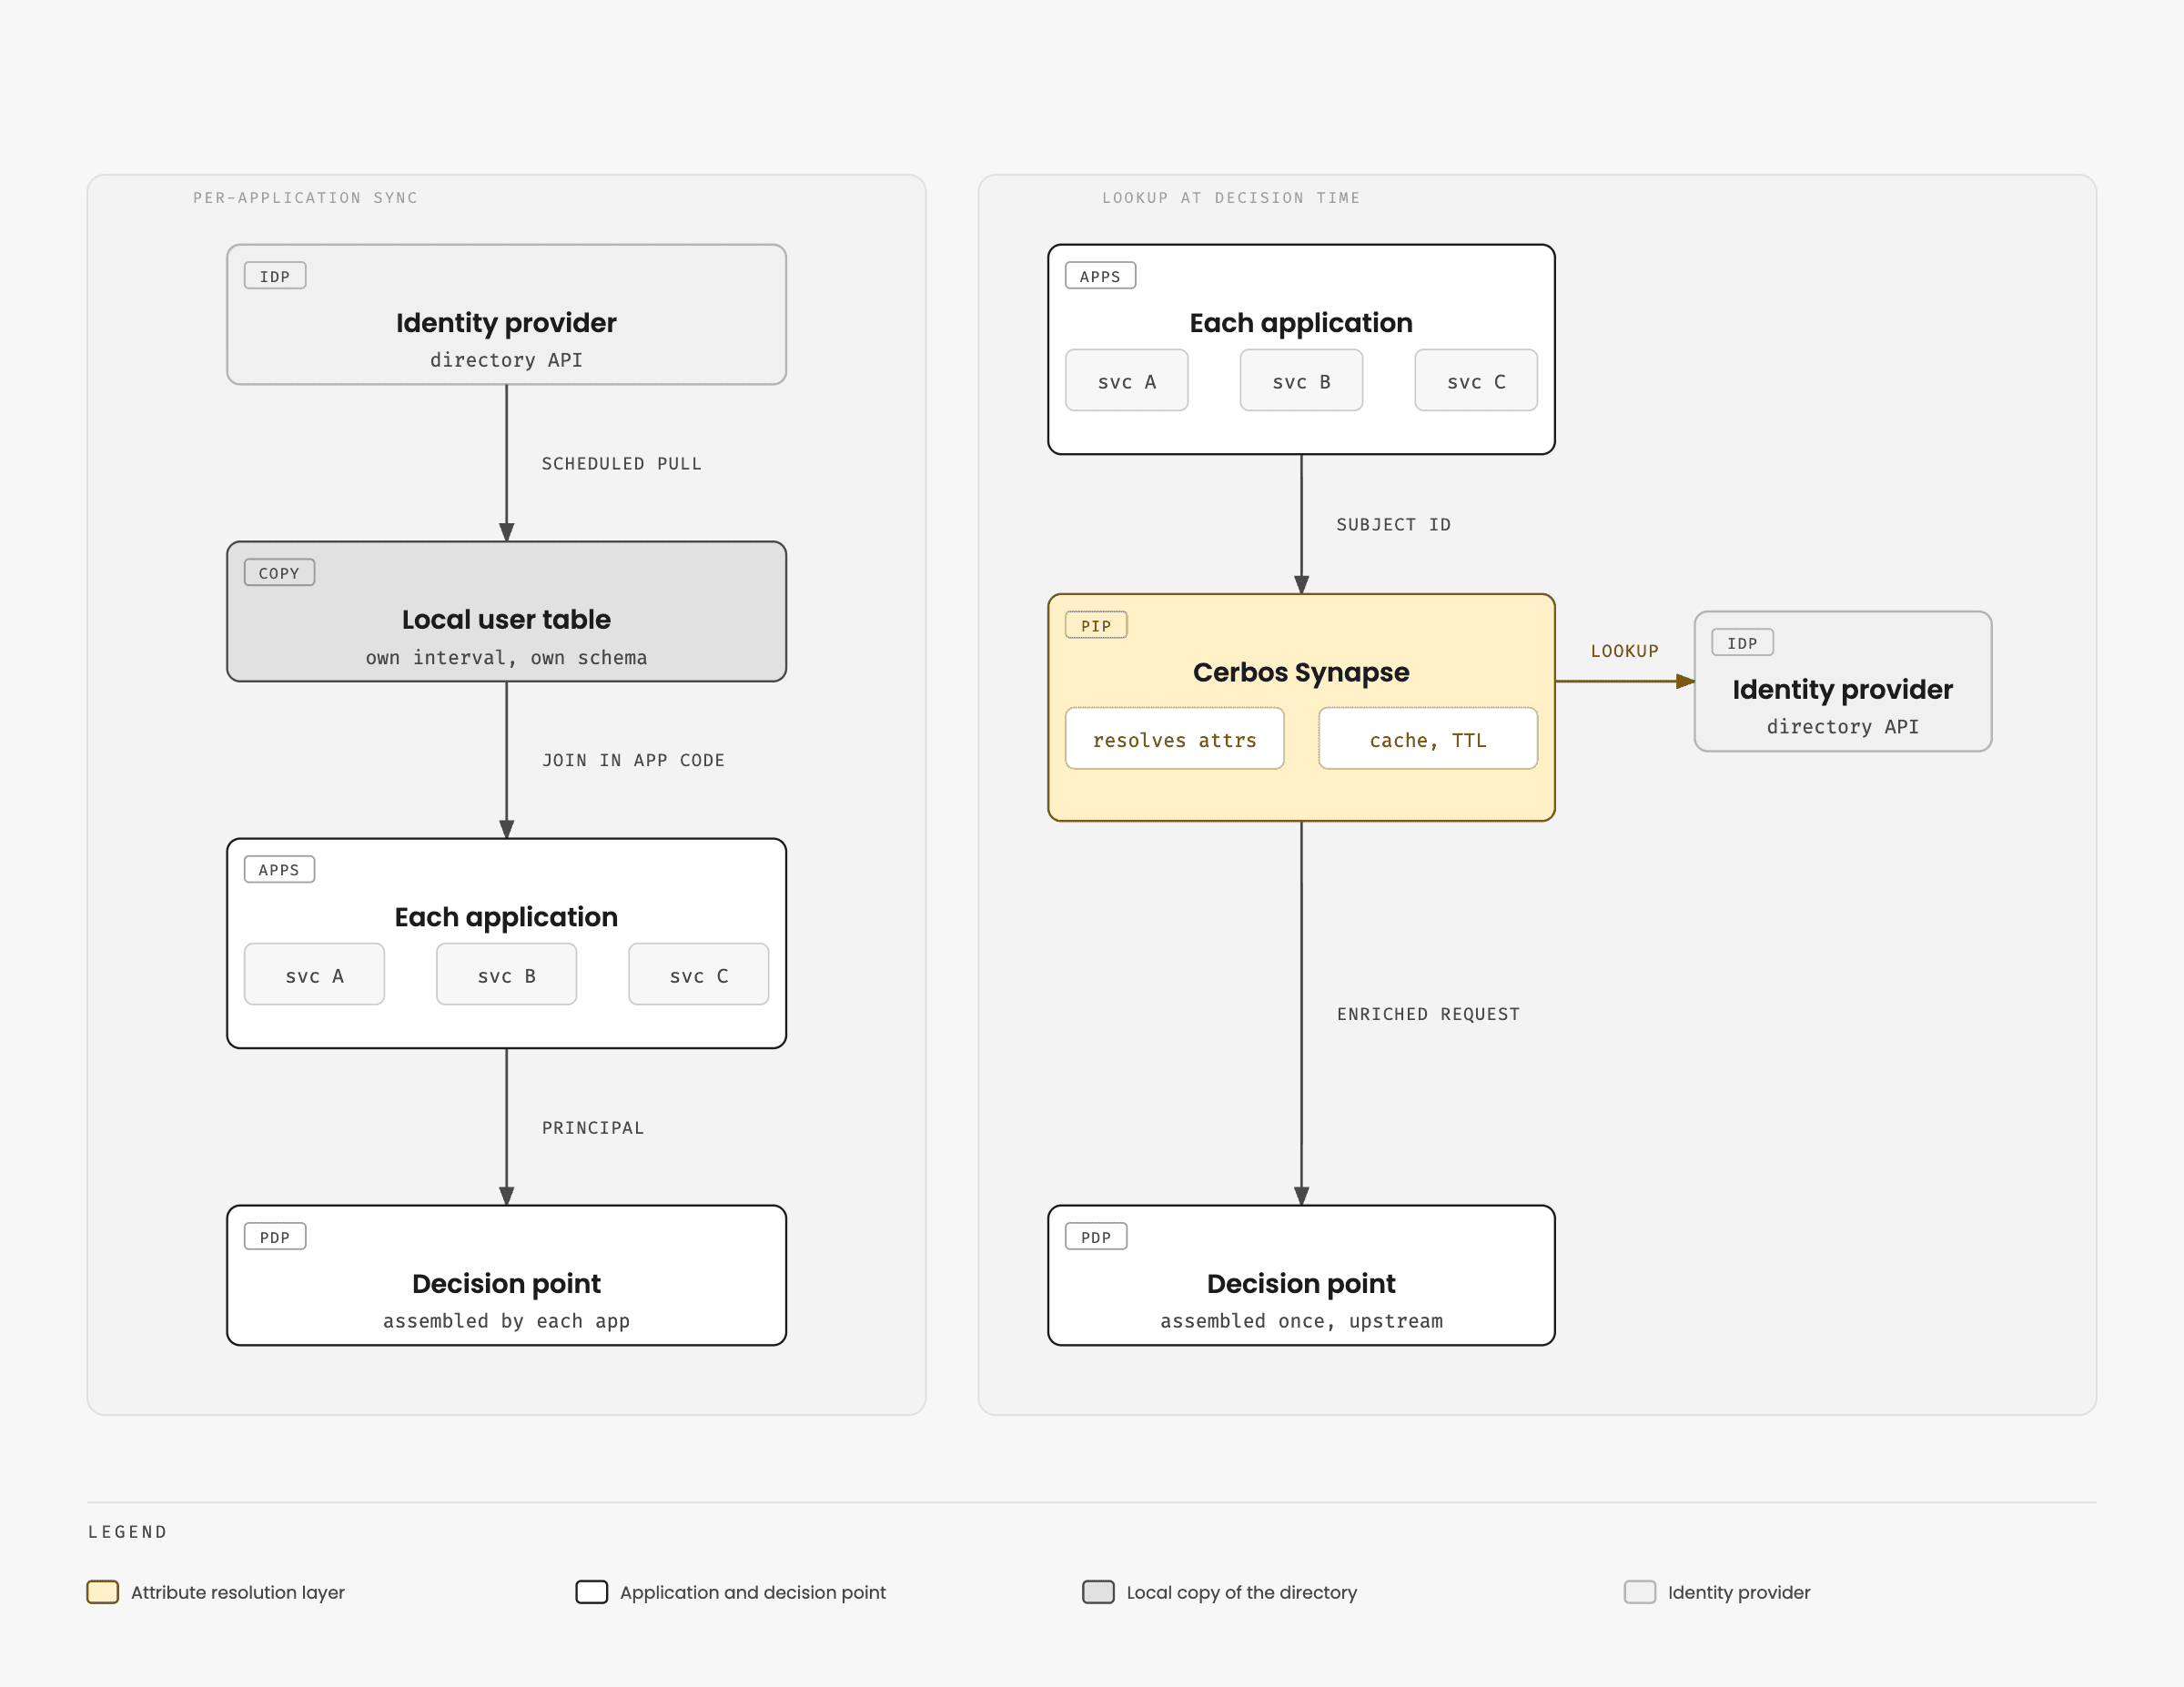Image resolution: width=2184 pixels, height=1687 pixels.
Task: Click 'Identity provider' legend text
Action: click(1739, 1592)
